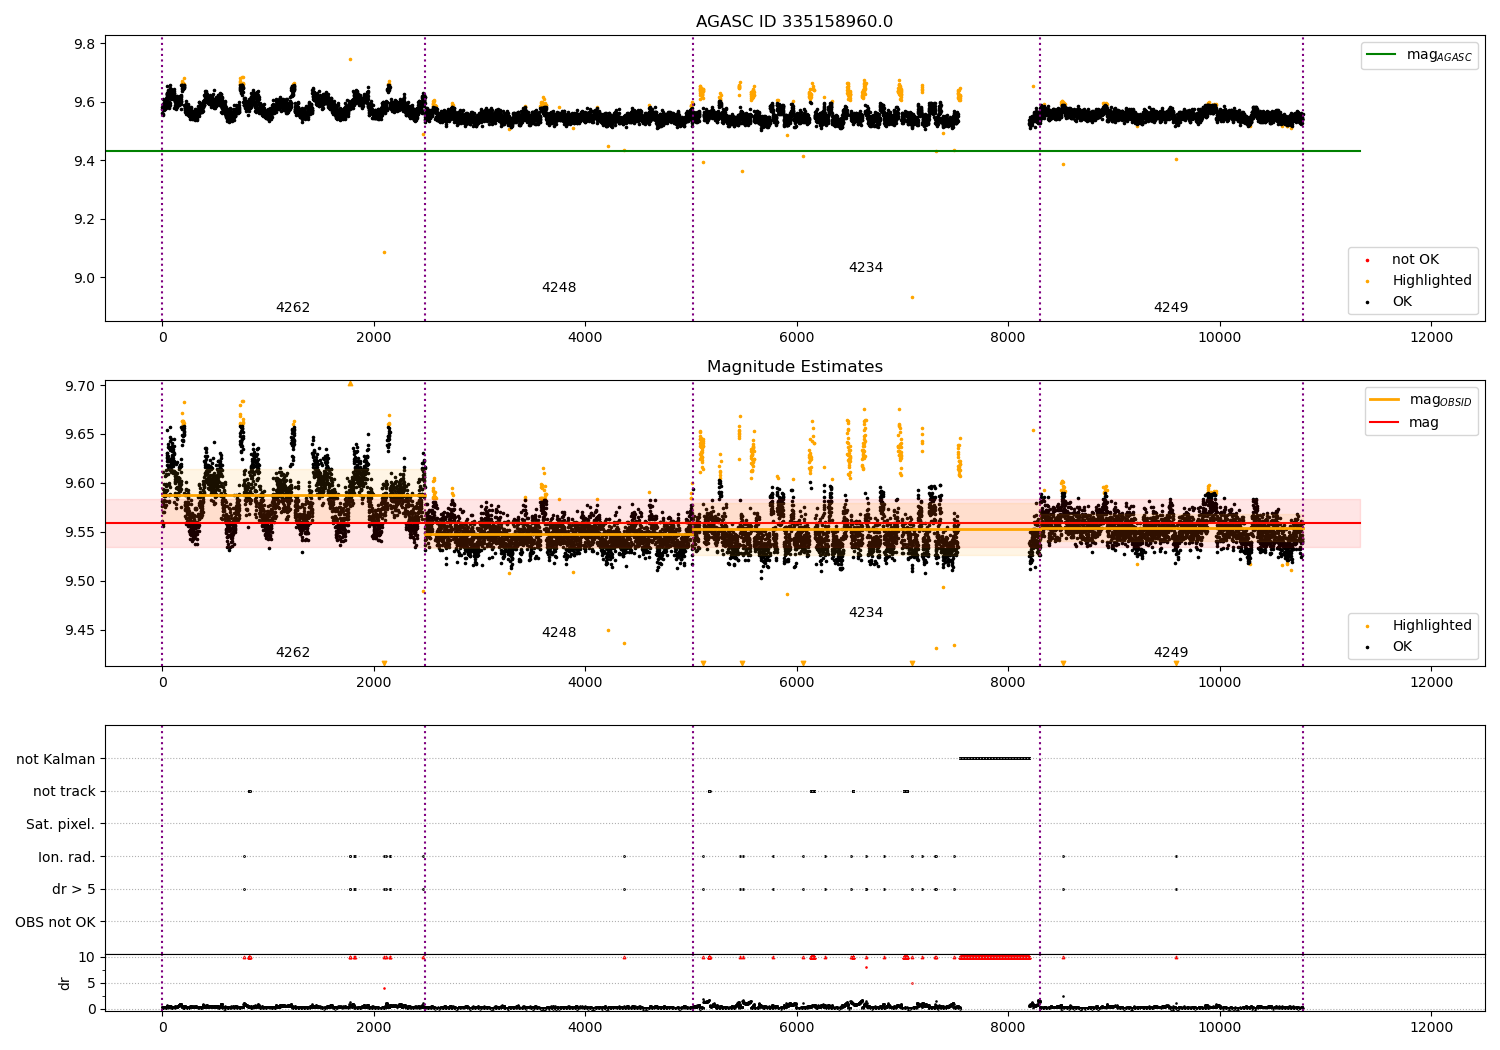This screenshot has height=1050, width=1500.
Task: Click obsid label 4234 in the AGASC plot
Action: point(866,268)
